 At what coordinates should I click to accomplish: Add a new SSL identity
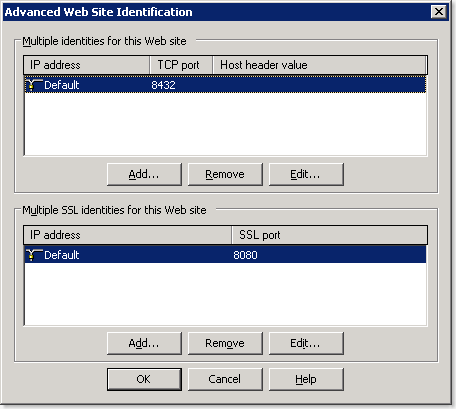coord(144,343)
